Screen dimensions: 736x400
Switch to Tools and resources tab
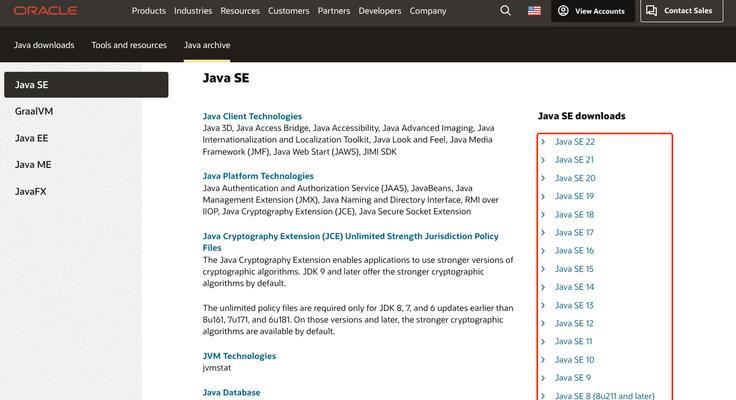click(129, 45)
